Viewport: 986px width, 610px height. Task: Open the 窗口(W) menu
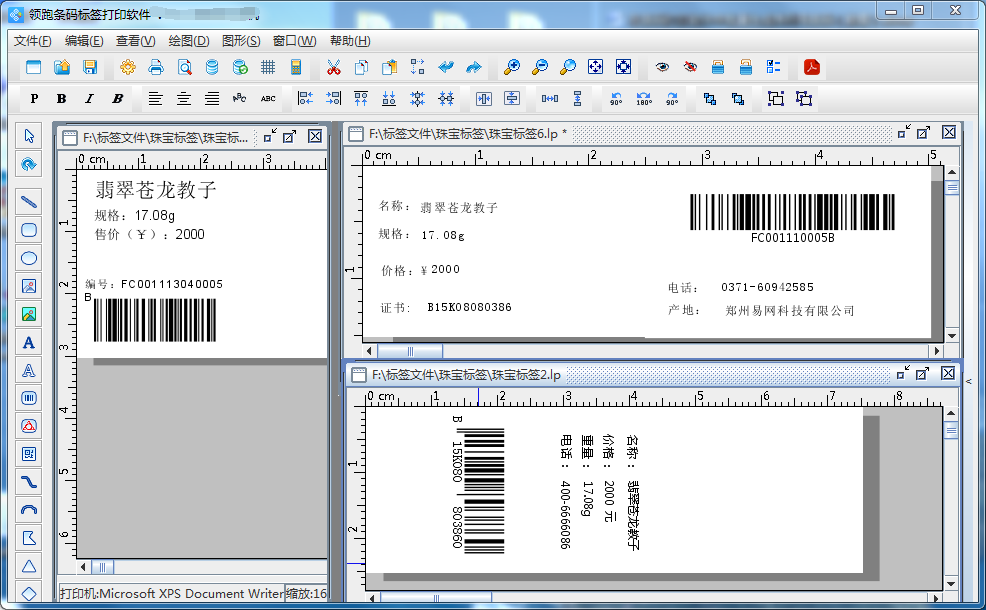(x=294, y=41)
